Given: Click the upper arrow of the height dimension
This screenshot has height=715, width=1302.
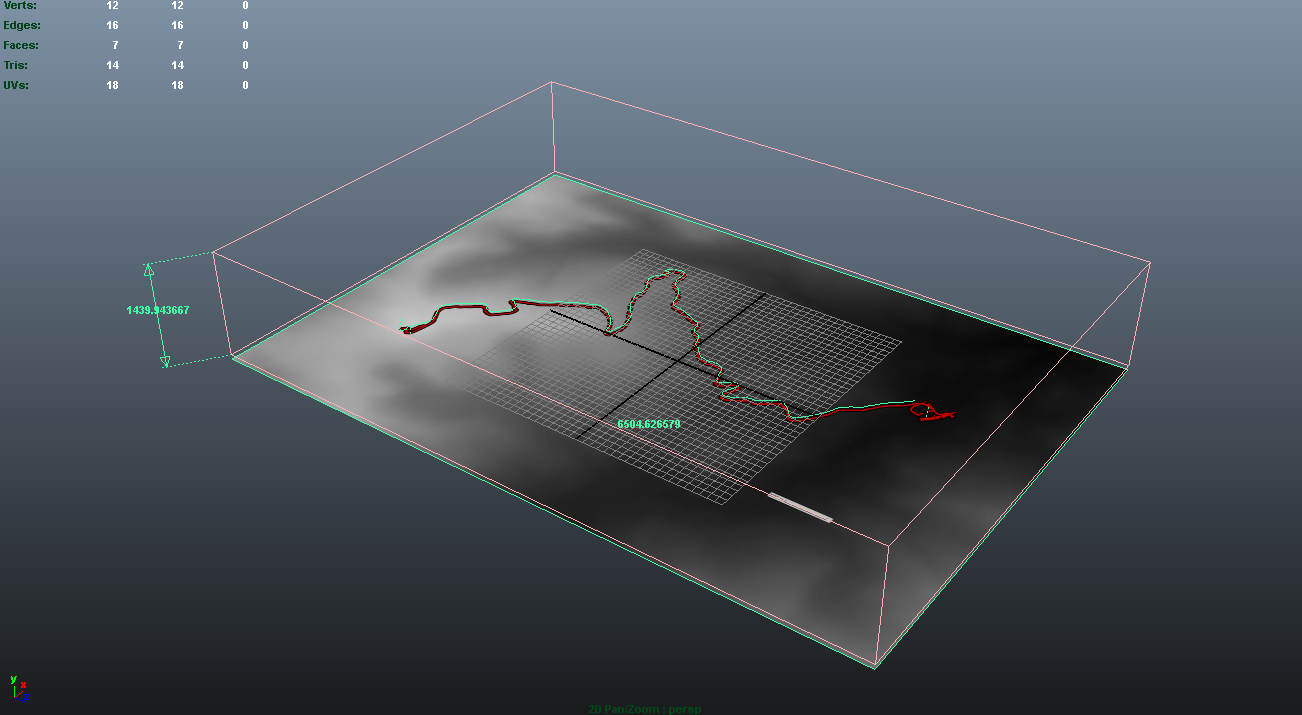Looking at the screenshot, I should pos(148,269).
